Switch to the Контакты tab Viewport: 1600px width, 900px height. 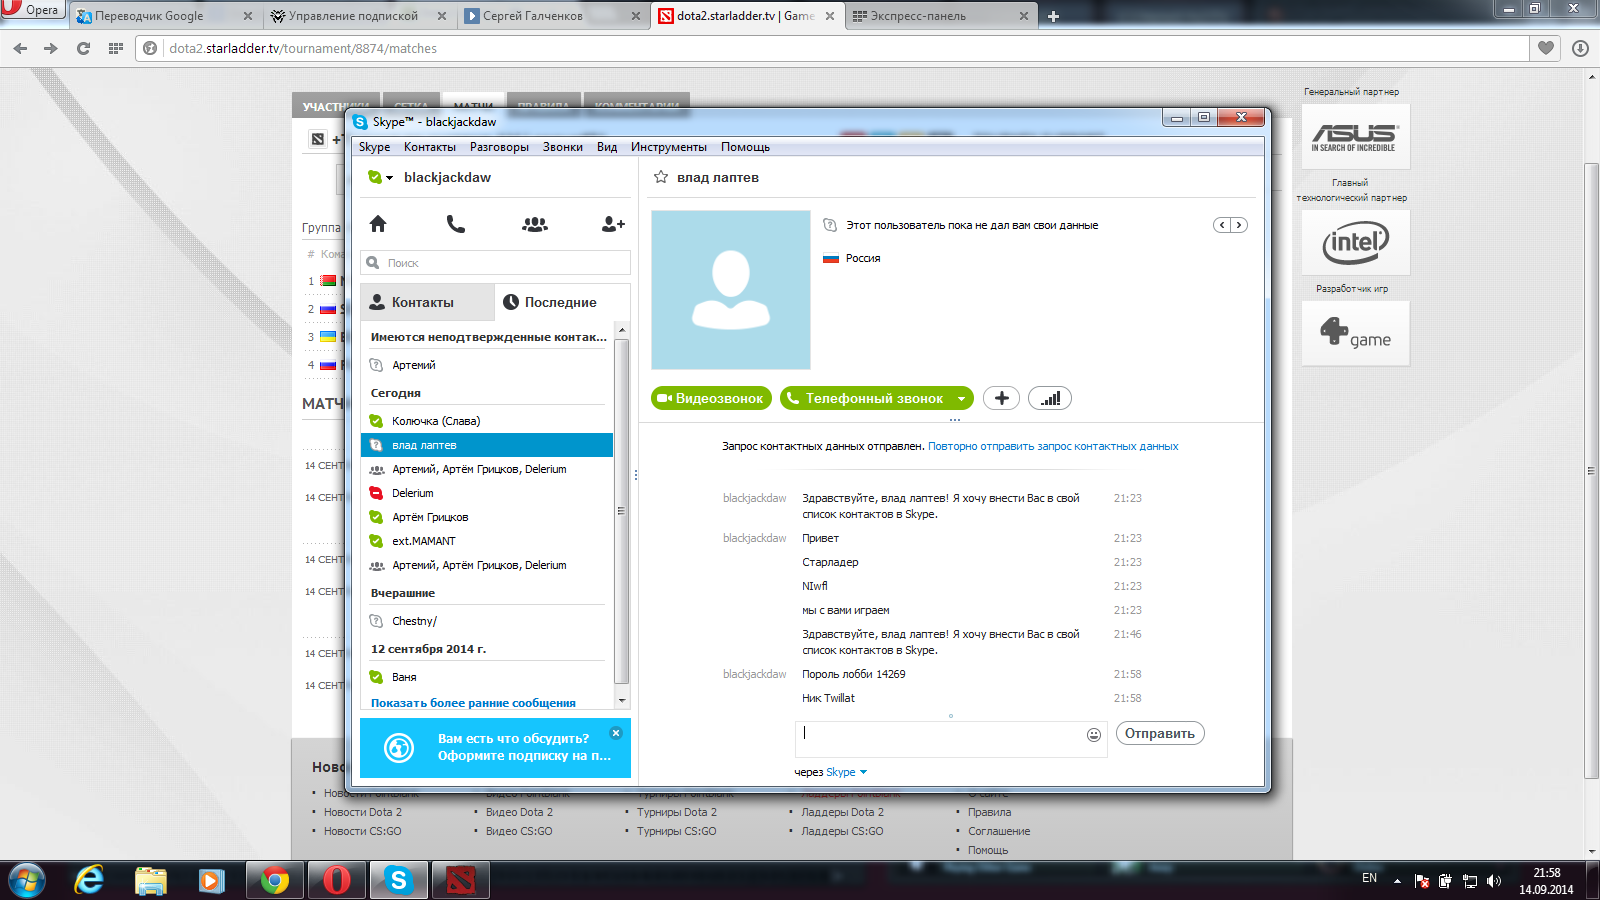coord(427,302)
